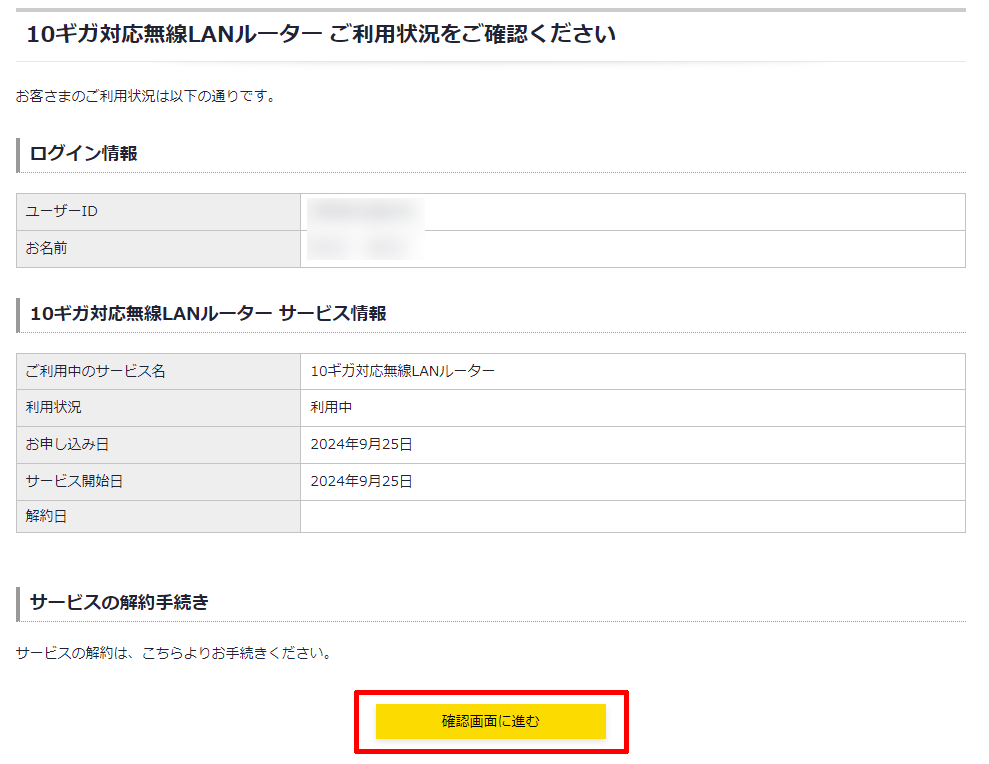Viewport: 989px width, 764px height.
Task: Select the サービス開始日 label cell
Action: coord(75,481)
